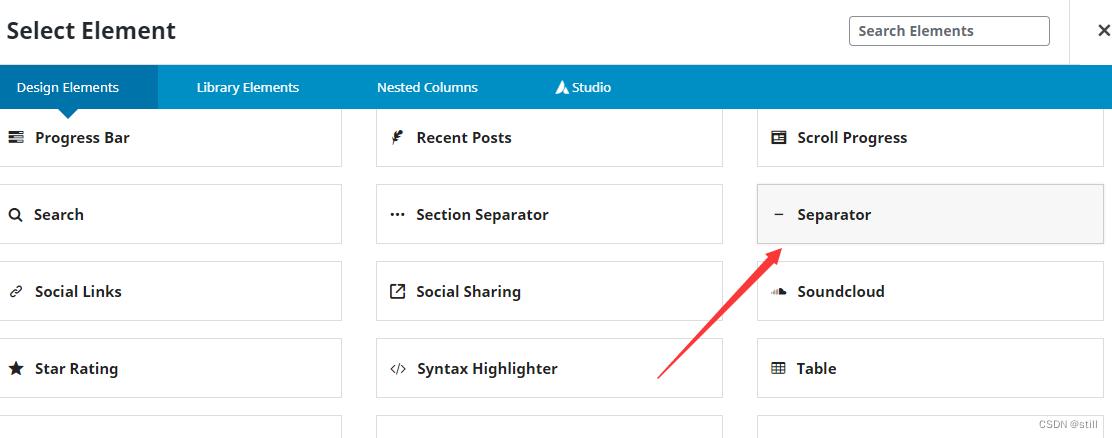Click the Select Element dialog title
This screenshot has width=1112, height=438.
coord(91,31)
